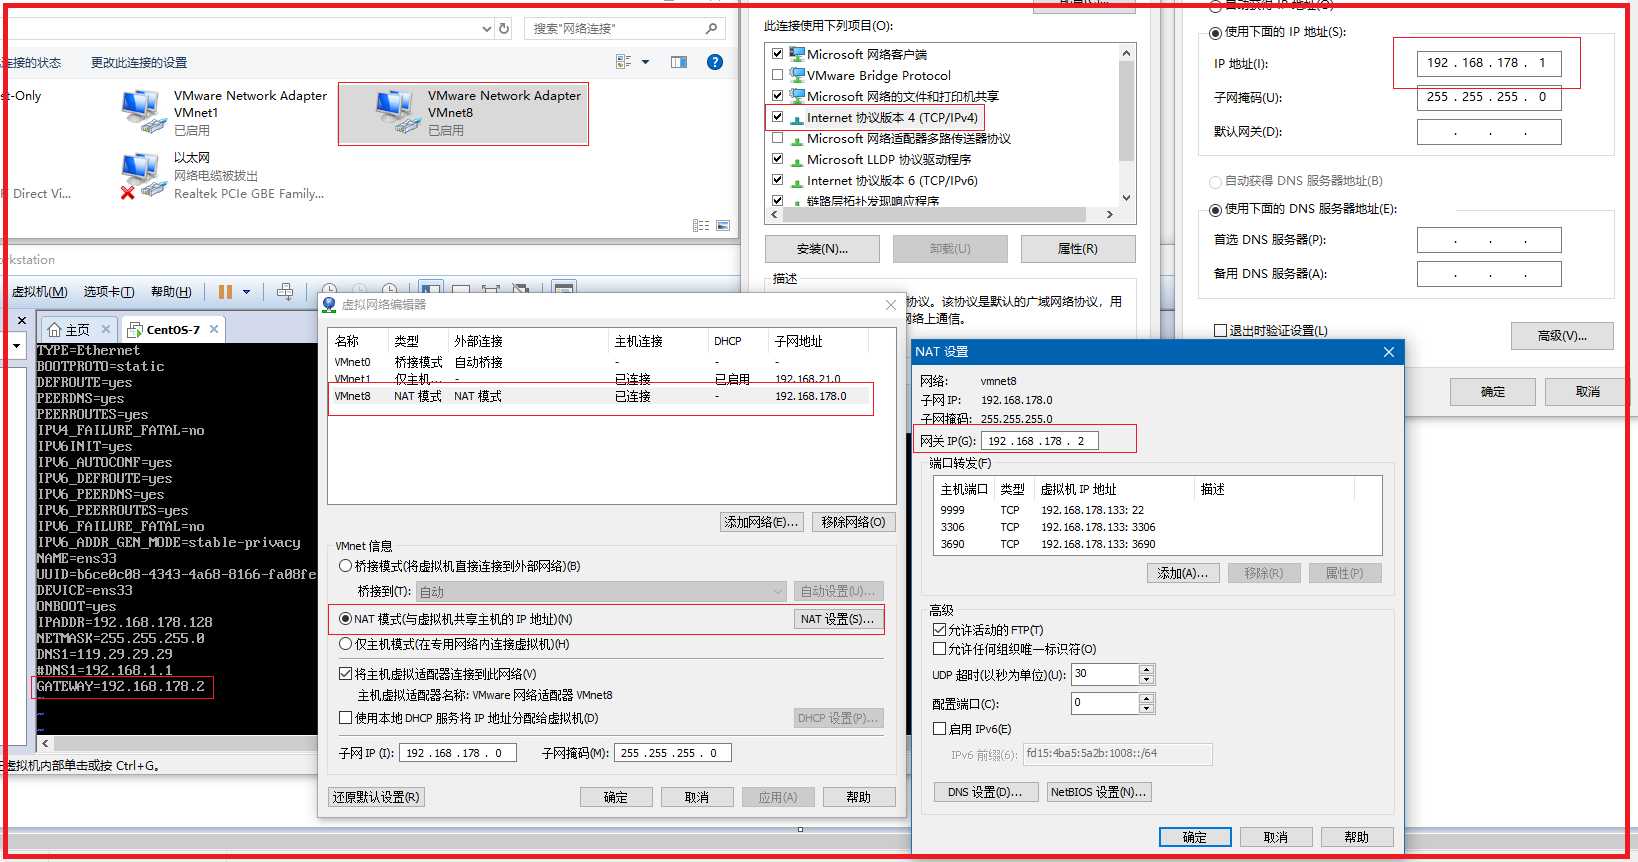The width and height of the screenshot is (1638, 862).
Task: Click the search magnifier in Network Connections
Action: [711, 29]
